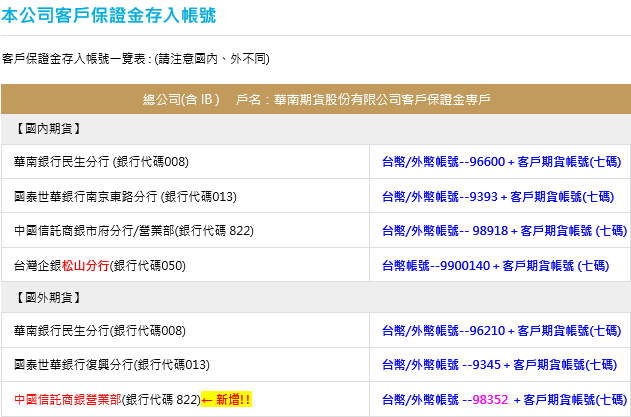Click 國泰世華銀行復興分行(銀行代碼013)
Screen dimensions: 631x417
point(111,365)
